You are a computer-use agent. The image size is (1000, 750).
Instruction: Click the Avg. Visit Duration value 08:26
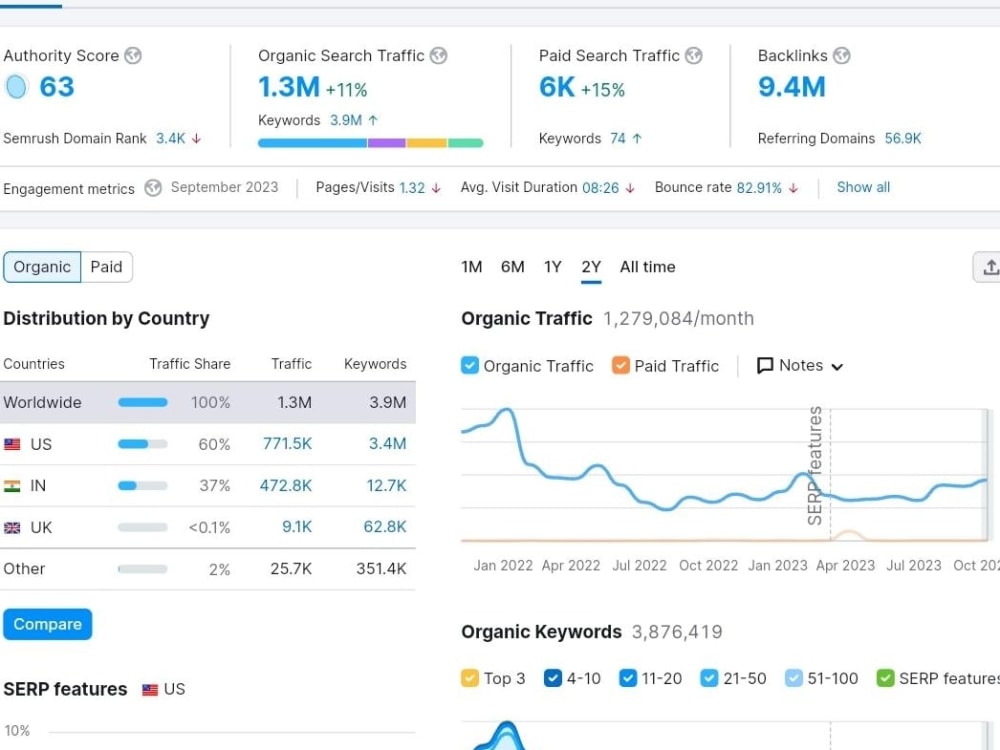(601, 188)
